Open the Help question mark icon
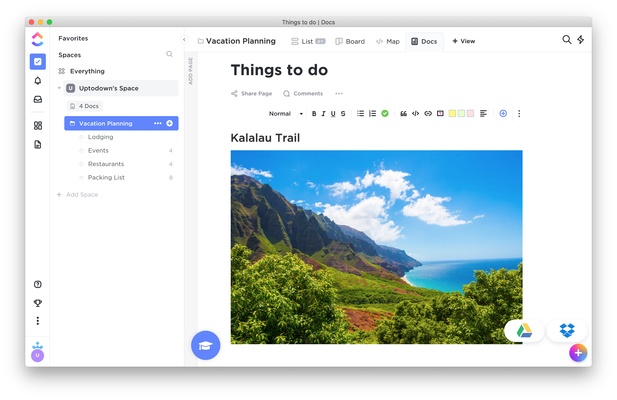 pos(38,284)
